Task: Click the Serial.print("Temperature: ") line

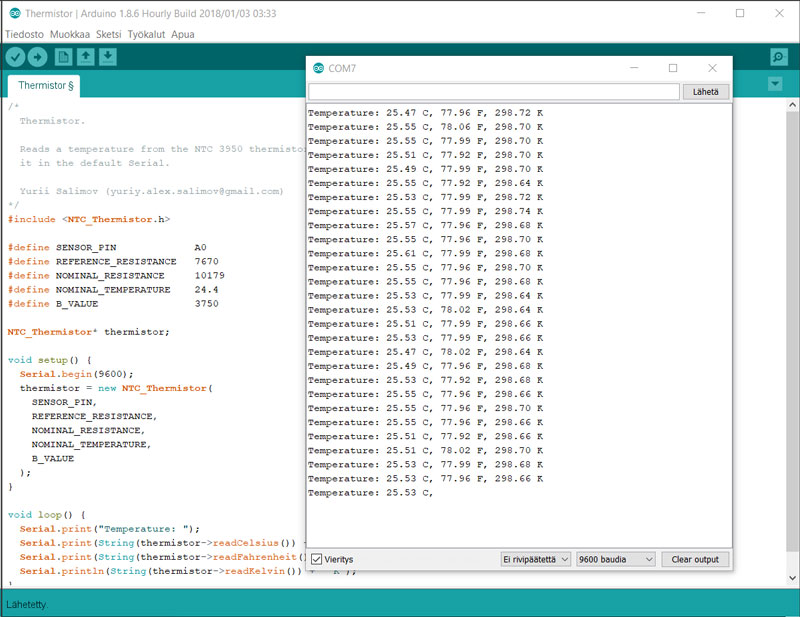Action: pyautogui.click(x=110, y=529)
